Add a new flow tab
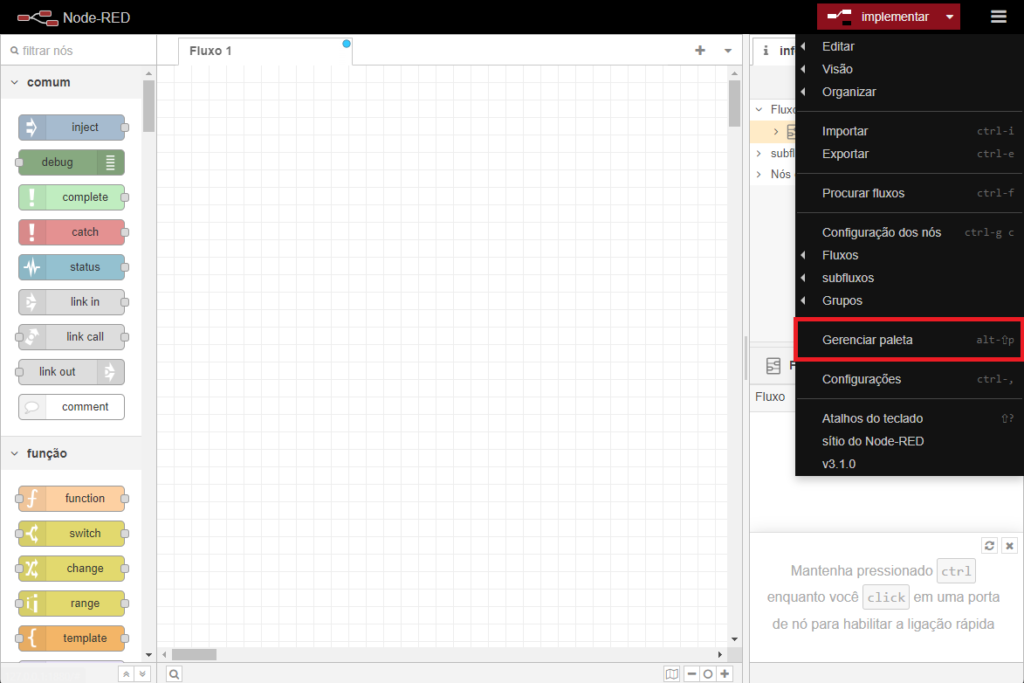The width and height of the screenshot is (1024, 683). coord(700,50)
